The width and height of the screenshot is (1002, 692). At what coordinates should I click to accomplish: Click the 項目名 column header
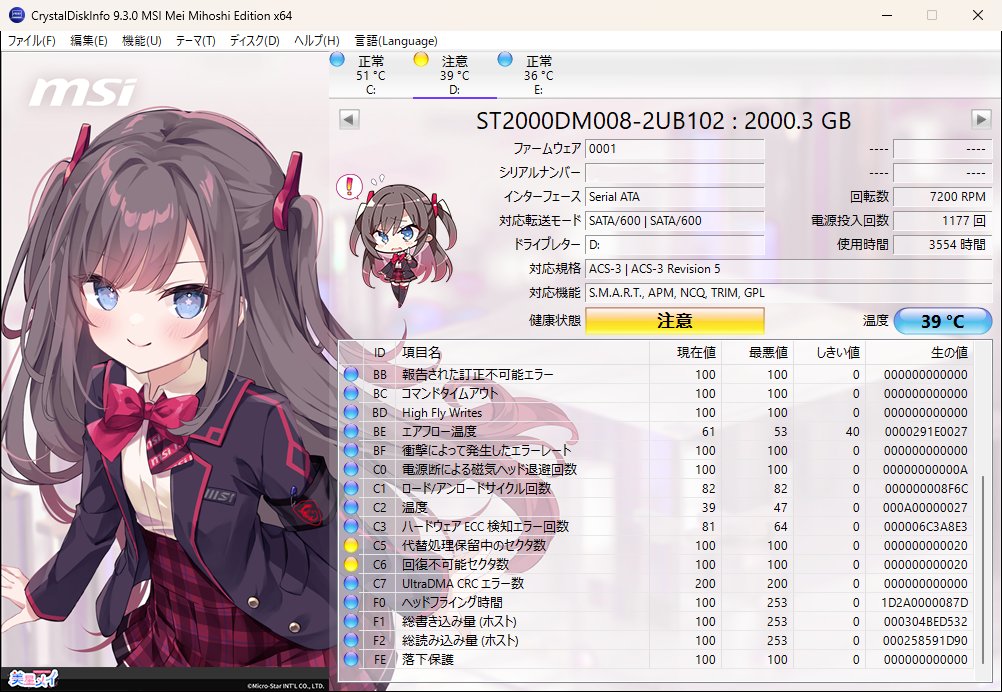point(522,353)
